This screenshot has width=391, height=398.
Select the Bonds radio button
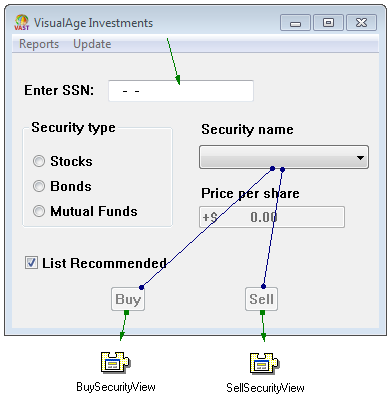[x=39, y=186]
